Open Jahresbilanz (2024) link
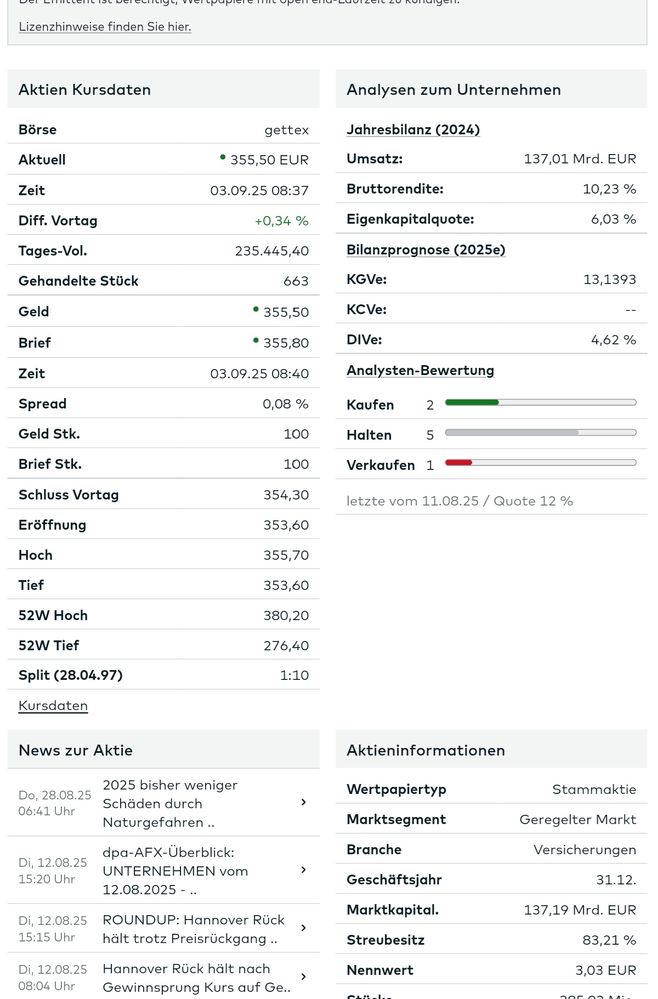 pos(413,129)
